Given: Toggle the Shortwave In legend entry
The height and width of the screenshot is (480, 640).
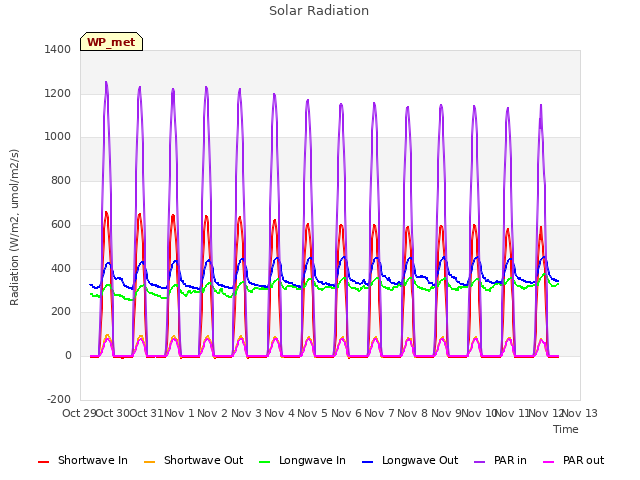Looking at the screenshot, I should [x=83, y=461].
